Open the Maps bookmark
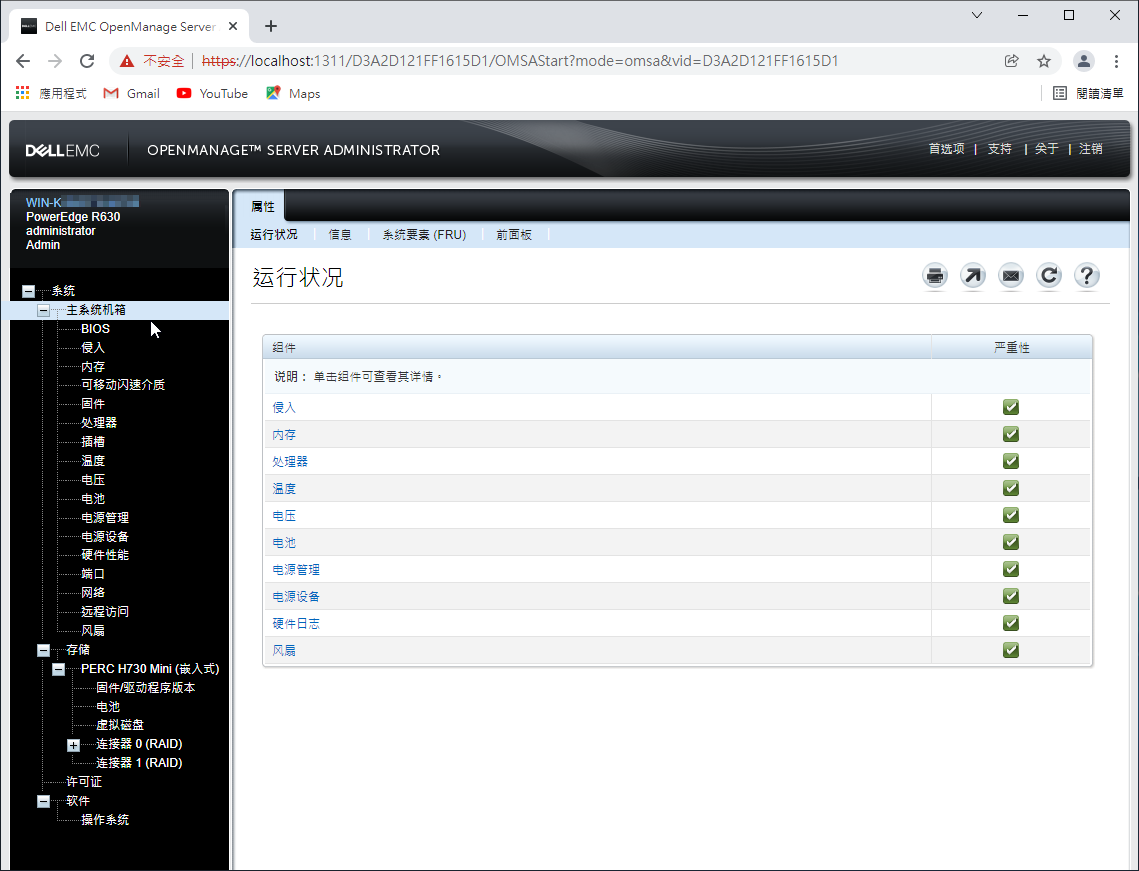The height and width of the screenshot is (871, 1139). tap(293, 94)
